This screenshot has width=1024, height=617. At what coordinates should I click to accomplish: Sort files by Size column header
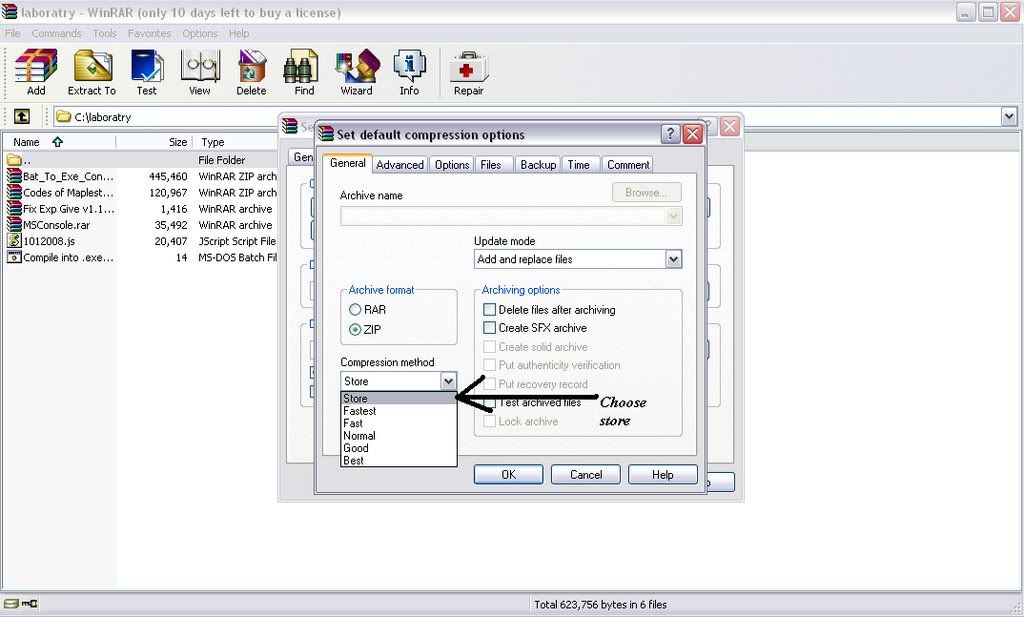(x=155, y=142)
